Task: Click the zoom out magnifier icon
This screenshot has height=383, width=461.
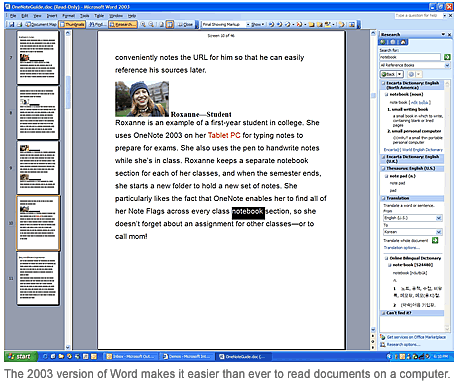Action: [151, 24]
